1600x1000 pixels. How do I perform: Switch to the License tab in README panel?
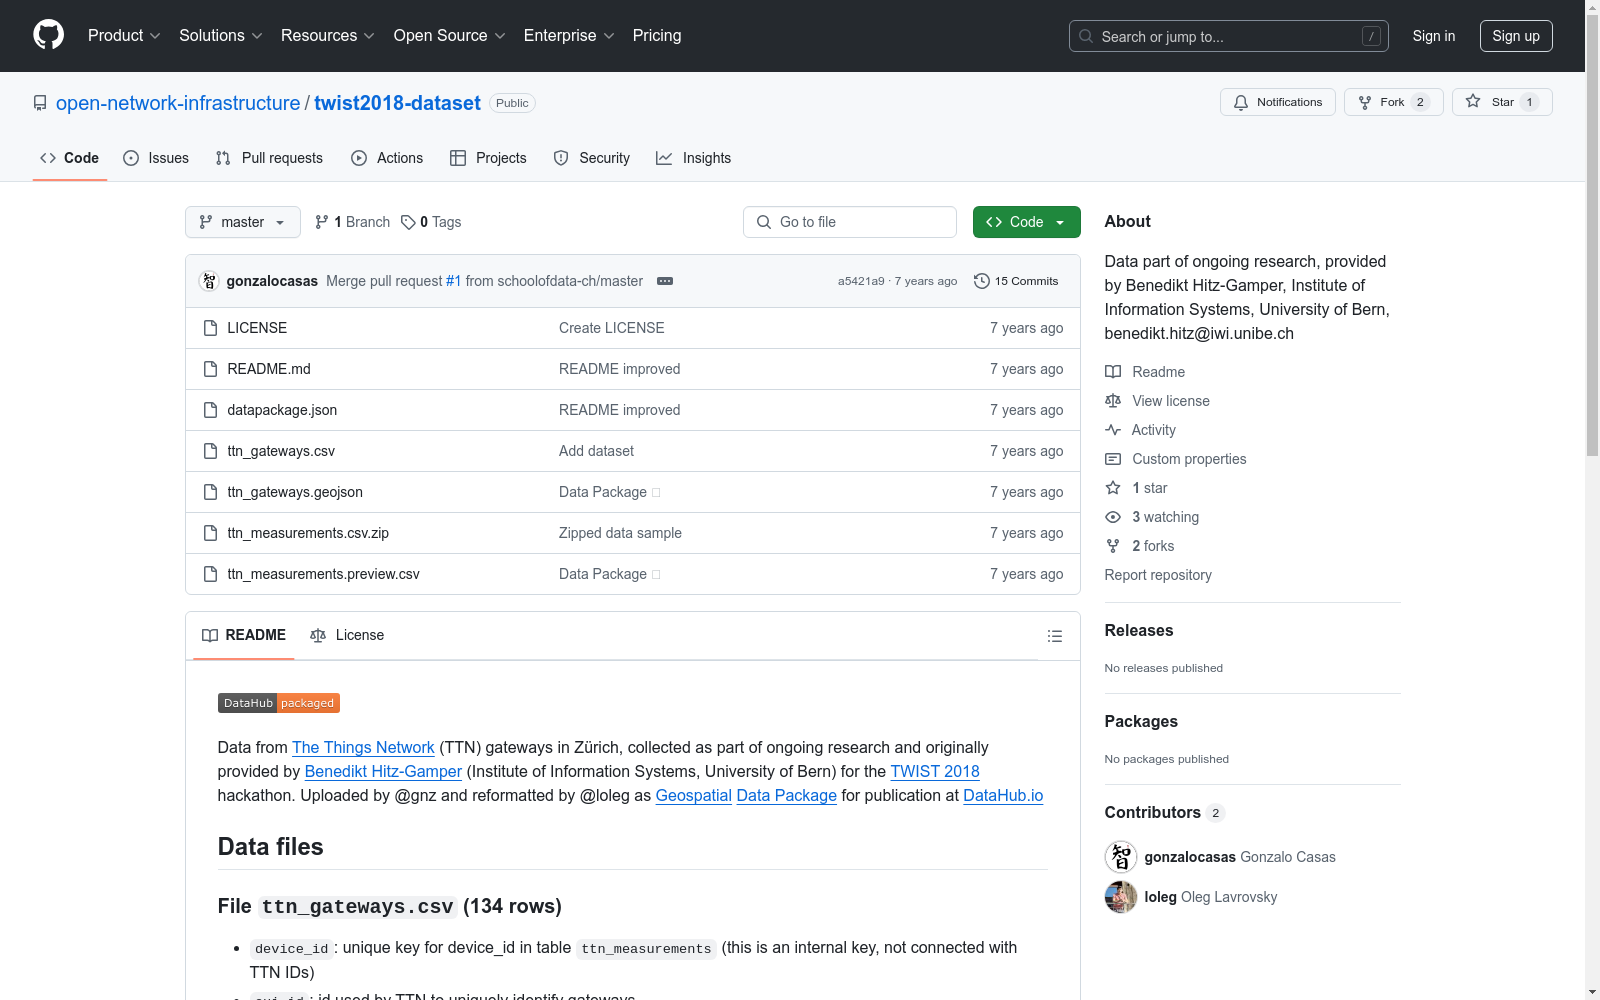[x=347, y=635]
